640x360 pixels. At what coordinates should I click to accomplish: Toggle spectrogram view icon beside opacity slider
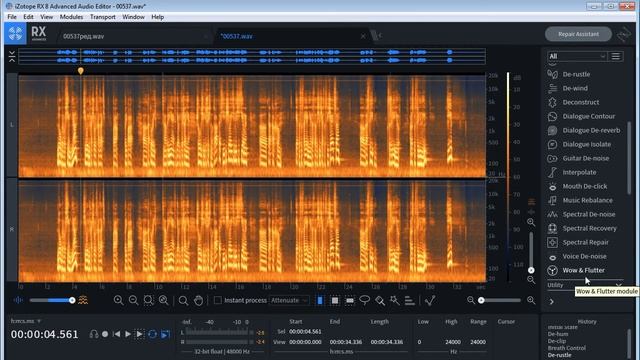83,300
